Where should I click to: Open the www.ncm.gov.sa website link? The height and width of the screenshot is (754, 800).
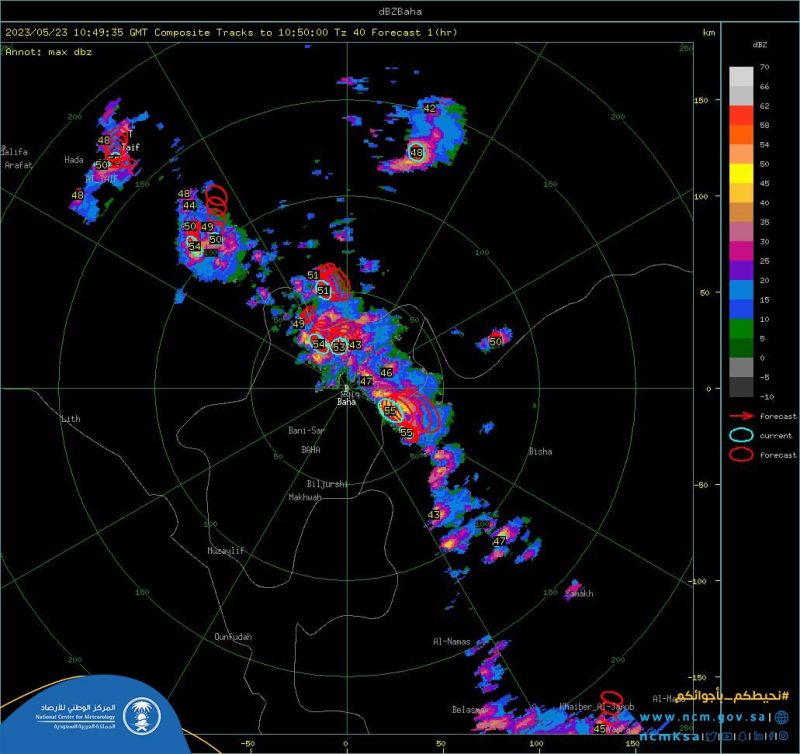pos(703,717)
